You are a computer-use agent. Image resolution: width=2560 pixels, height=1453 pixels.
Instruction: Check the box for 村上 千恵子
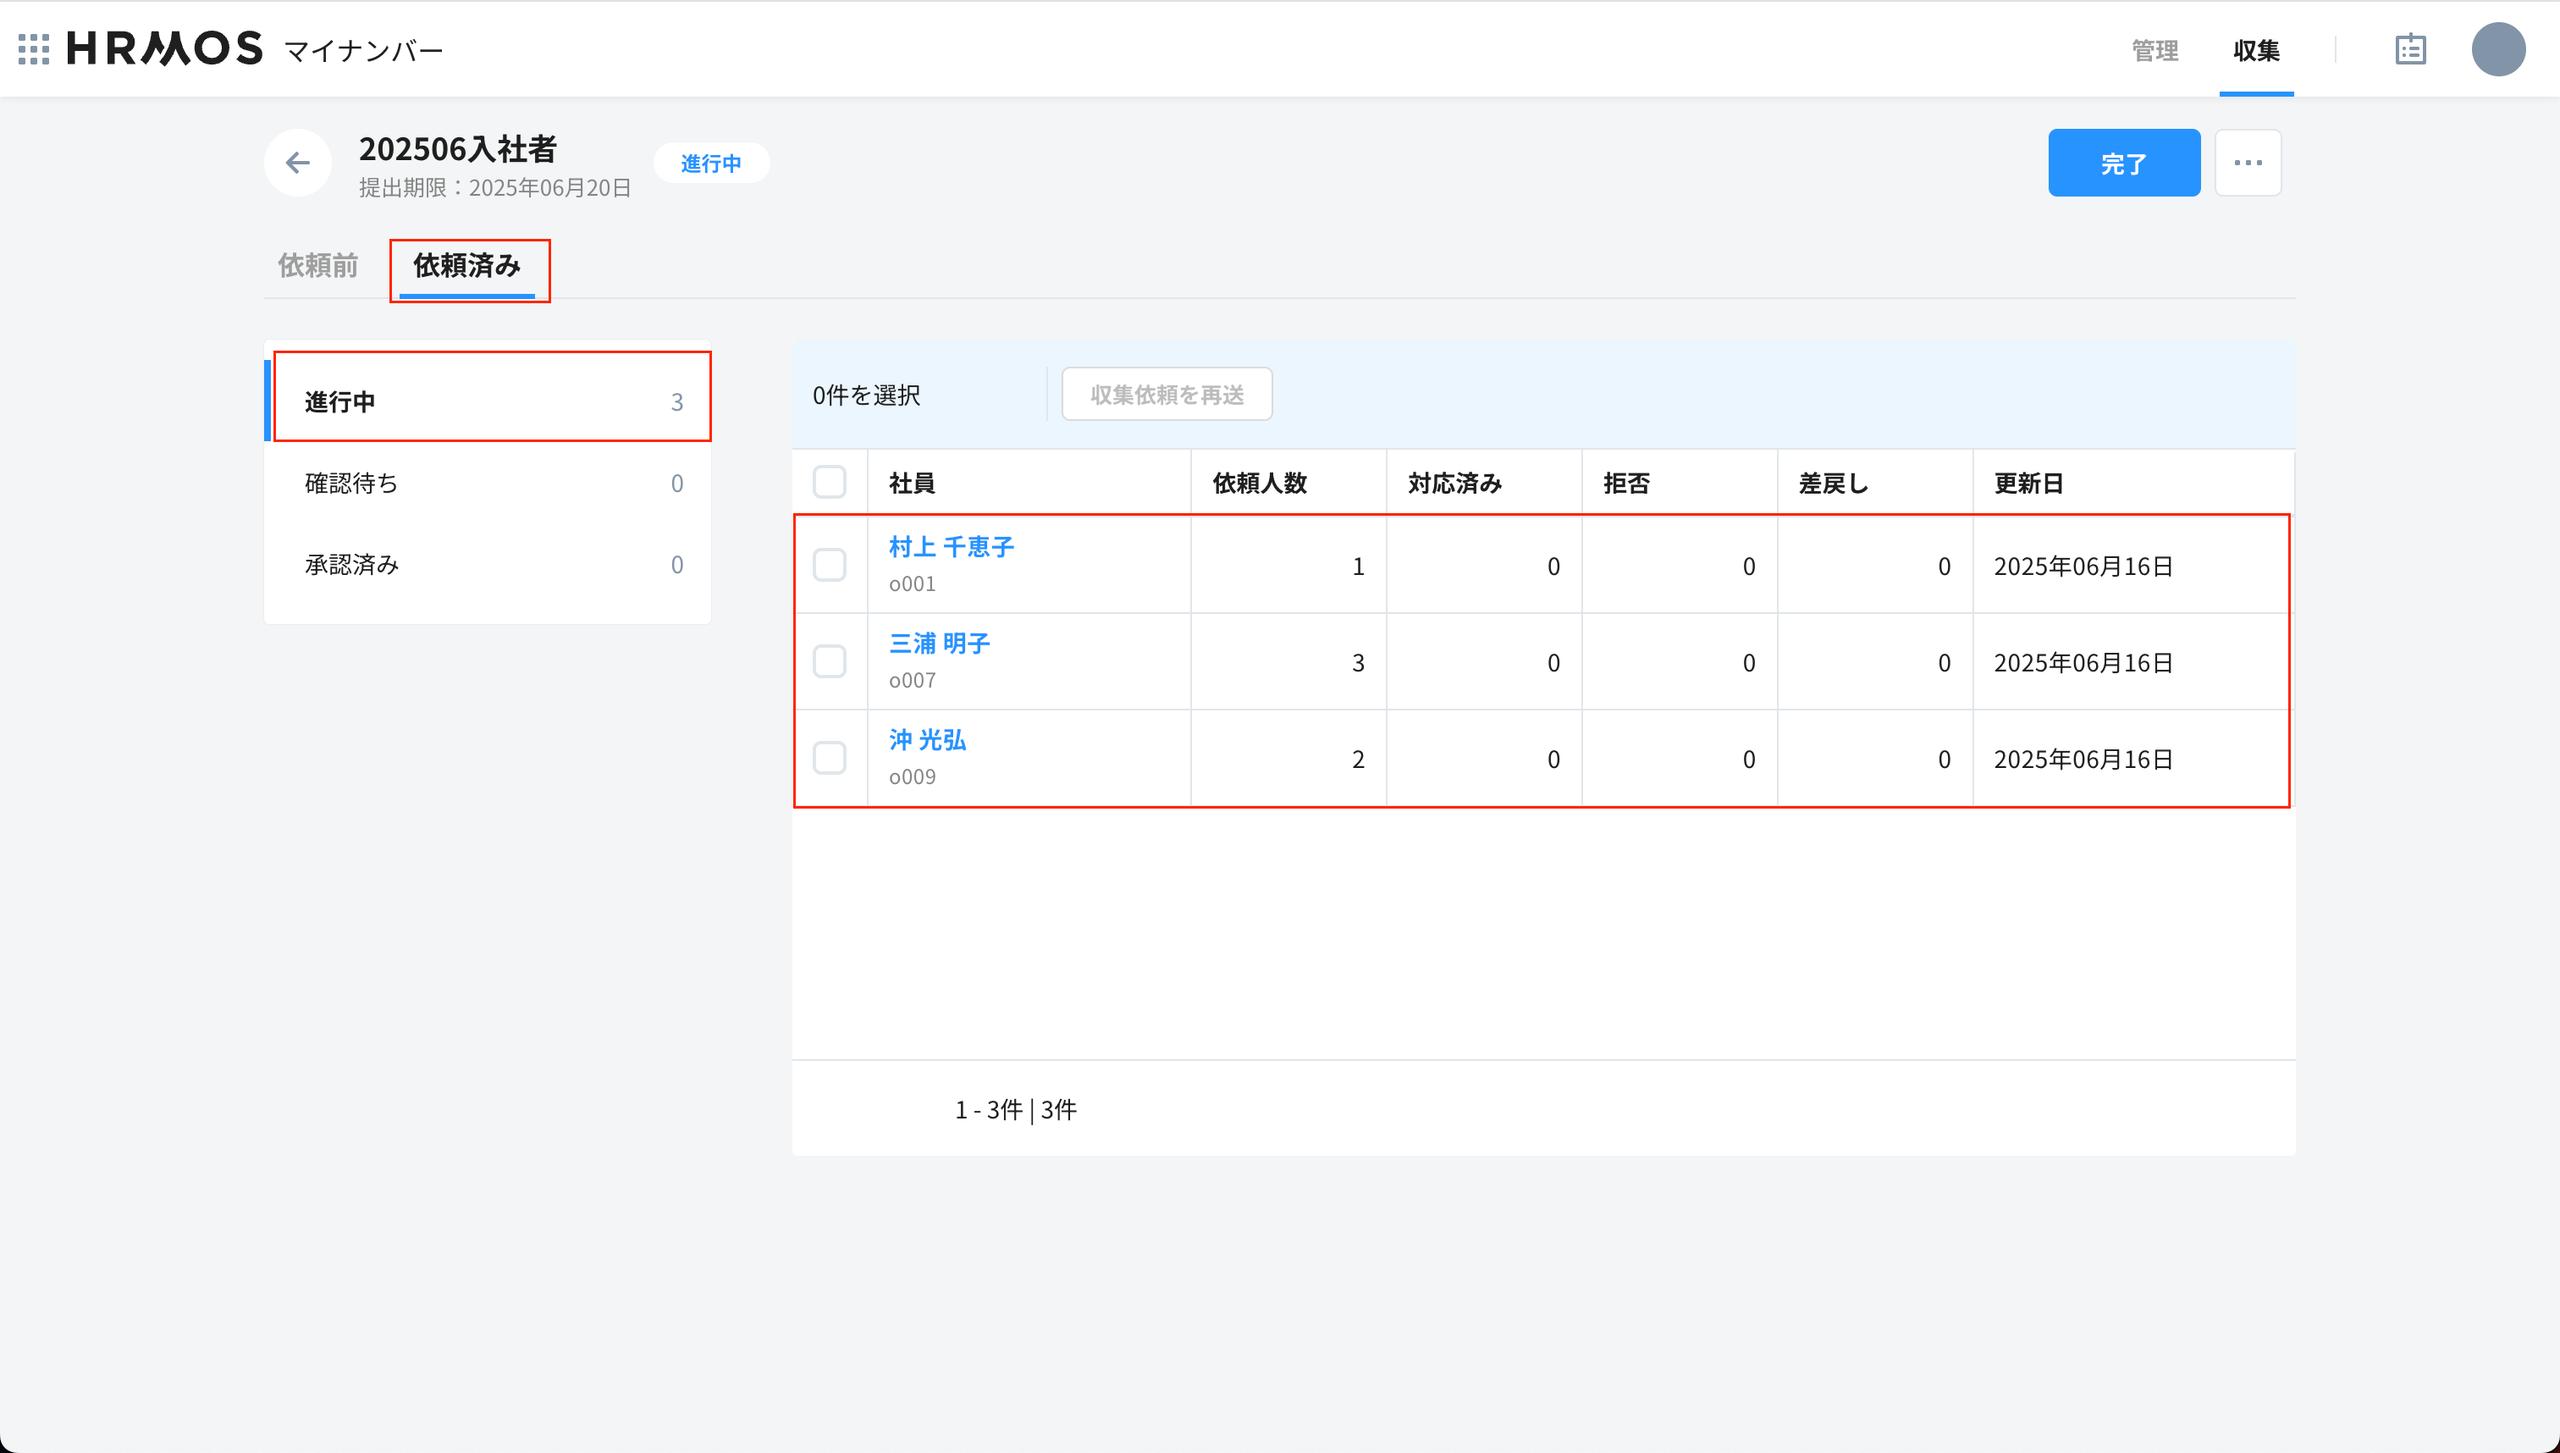coord(829,565)
